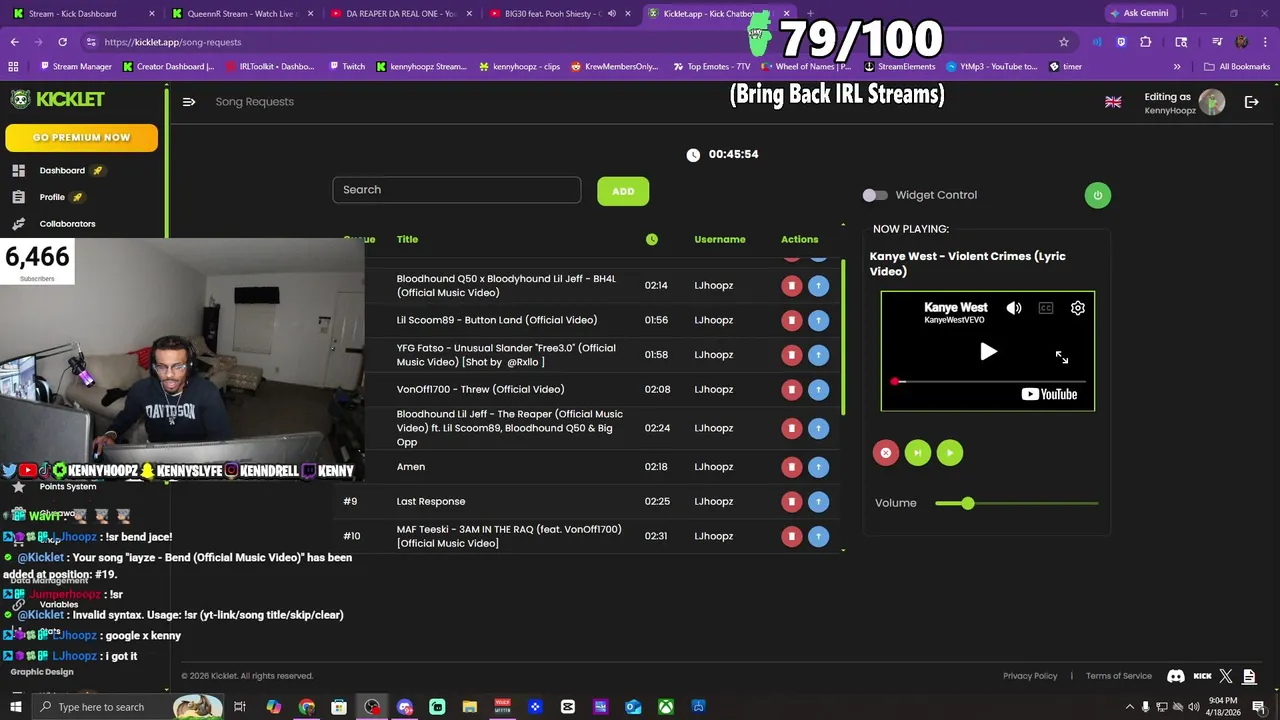This screenshot has width=1280, height=720.
Task: Delete Bloodhound Q50 BH4L song
Action: [791, 286]
